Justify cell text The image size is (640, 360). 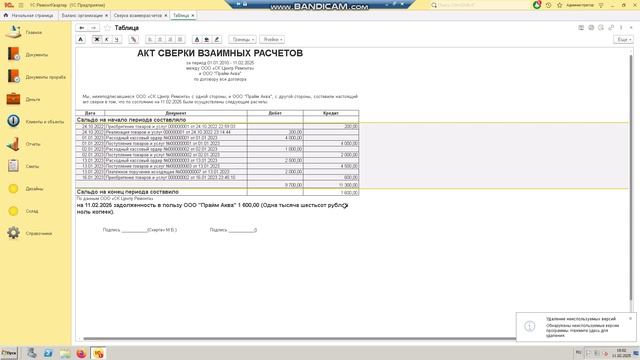point(180,40)
